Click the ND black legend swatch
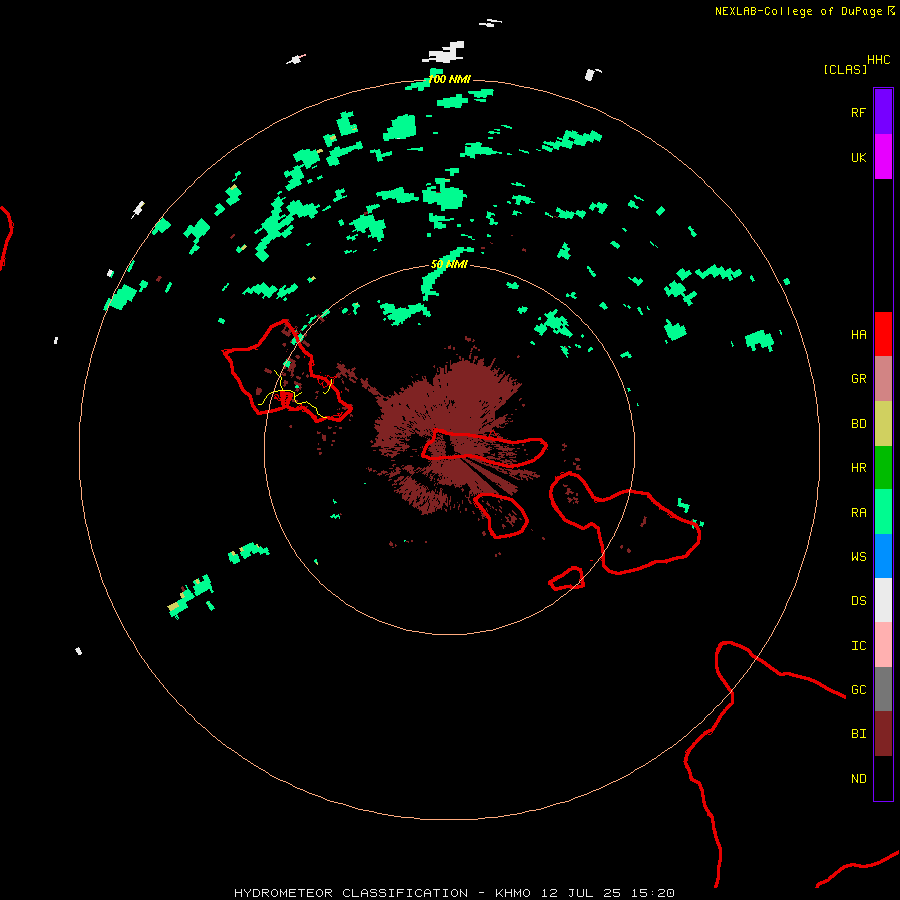900x900 pixels. (x=883, y=778)
